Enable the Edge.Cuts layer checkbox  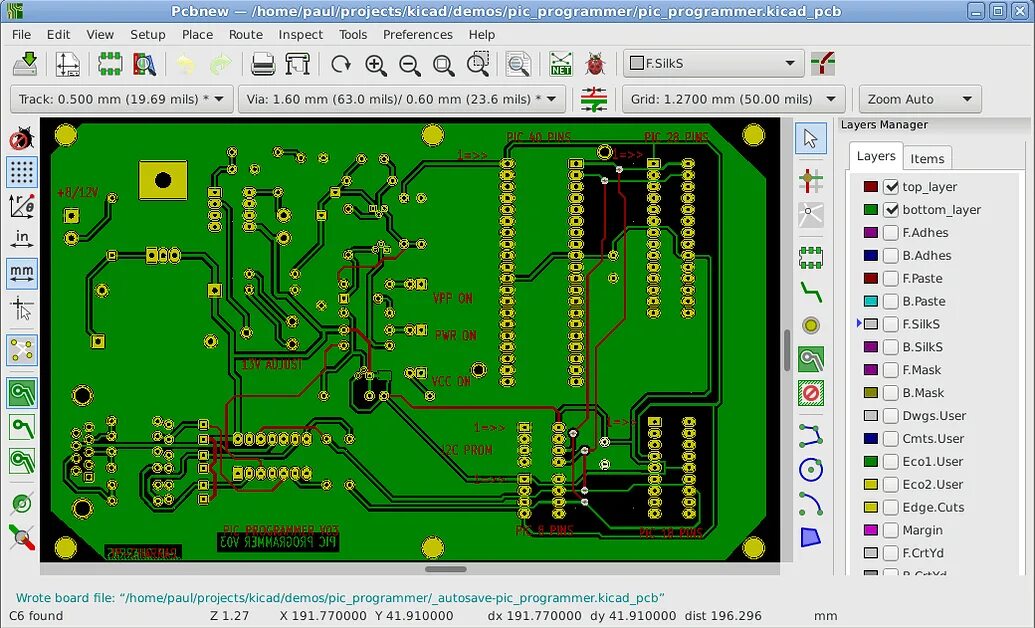click(x=891, y=507)
